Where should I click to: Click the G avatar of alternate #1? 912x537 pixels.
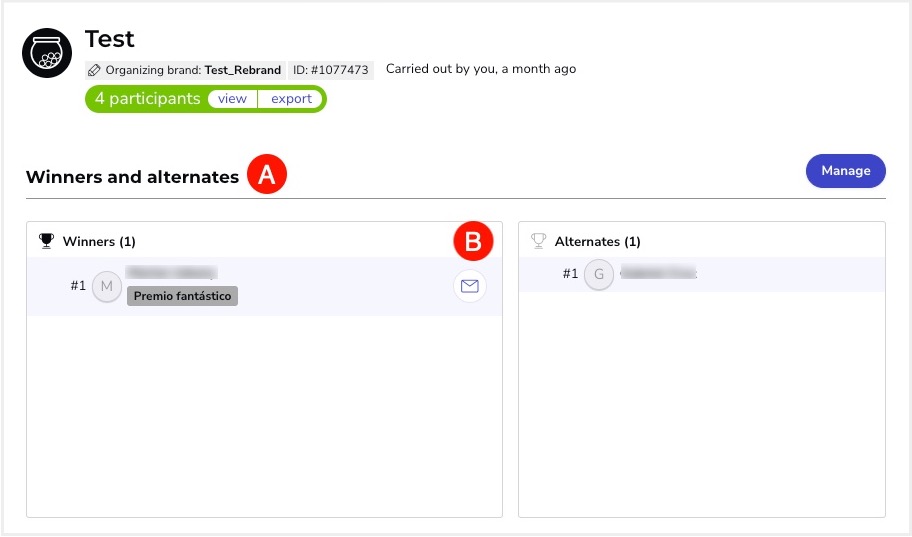click(599, 274)
